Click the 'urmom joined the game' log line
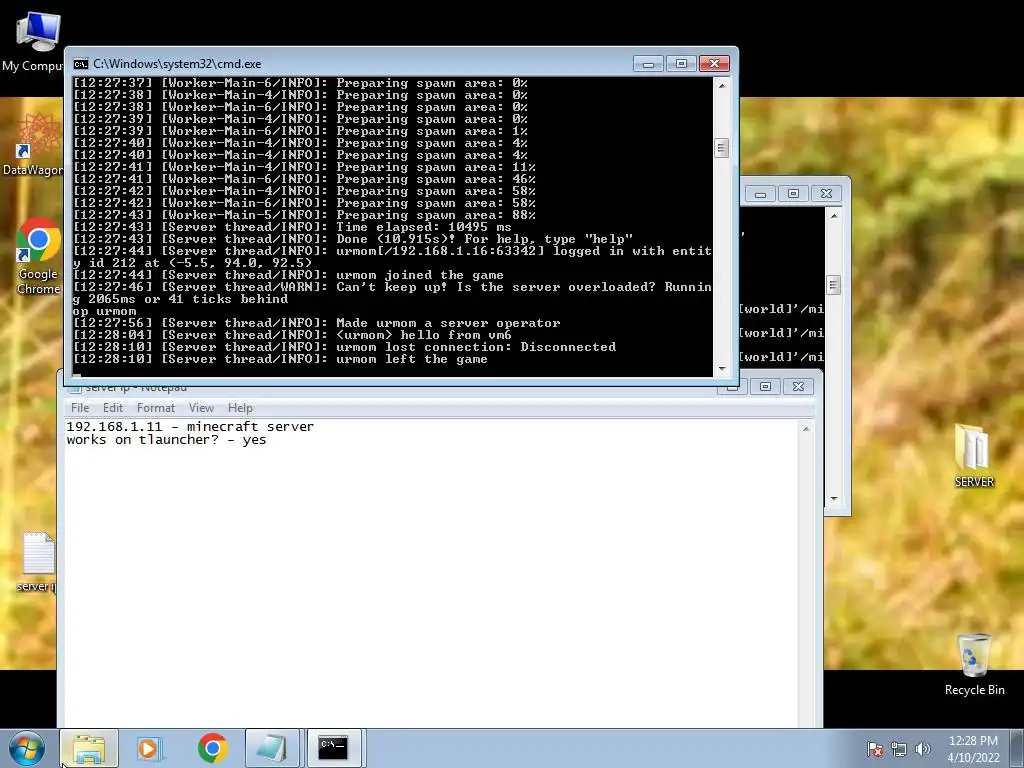Image resolution: width=1024 pixels, height=768 pixels. (x=288, y=275)
